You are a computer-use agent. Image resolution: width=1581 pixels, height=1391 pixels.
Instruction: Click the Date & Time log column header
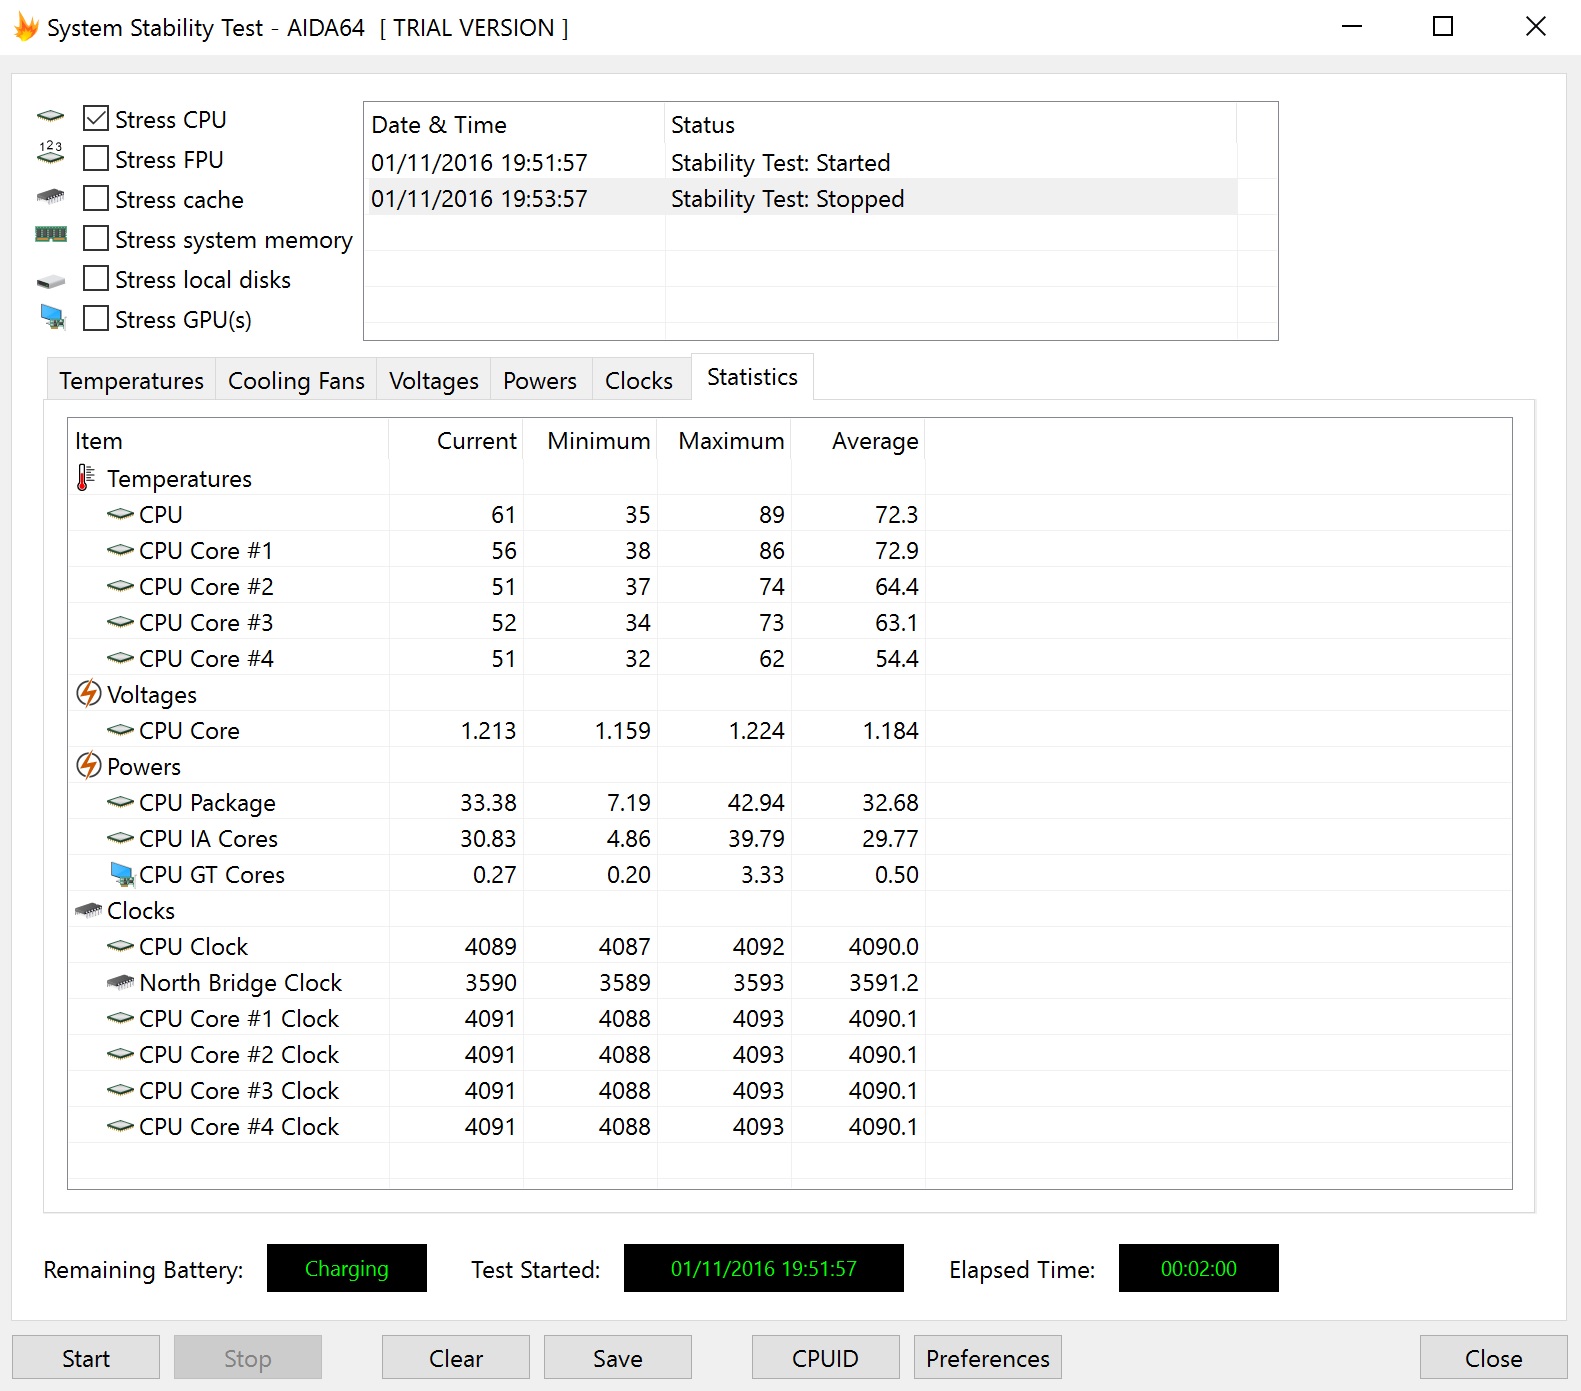pyautogui.click(x=515, y=124)
